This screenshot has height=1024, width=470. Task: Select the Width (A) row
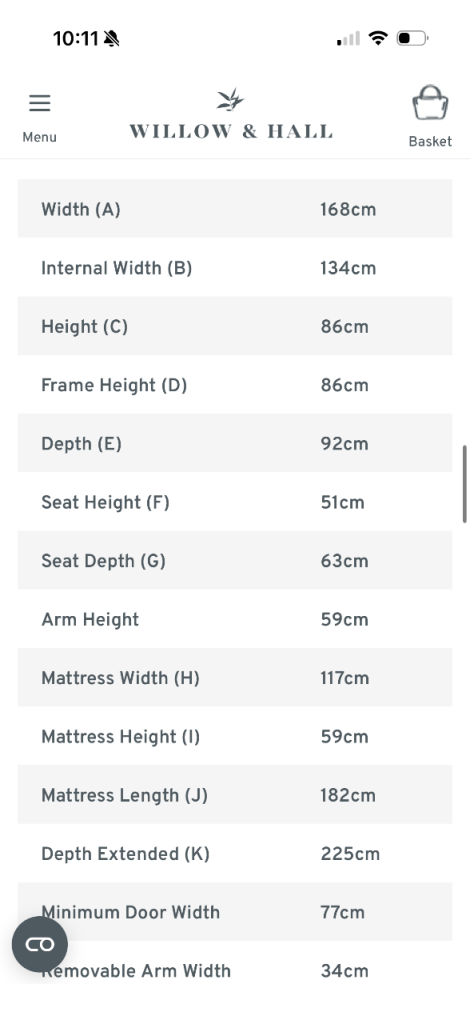pos(235,209)
